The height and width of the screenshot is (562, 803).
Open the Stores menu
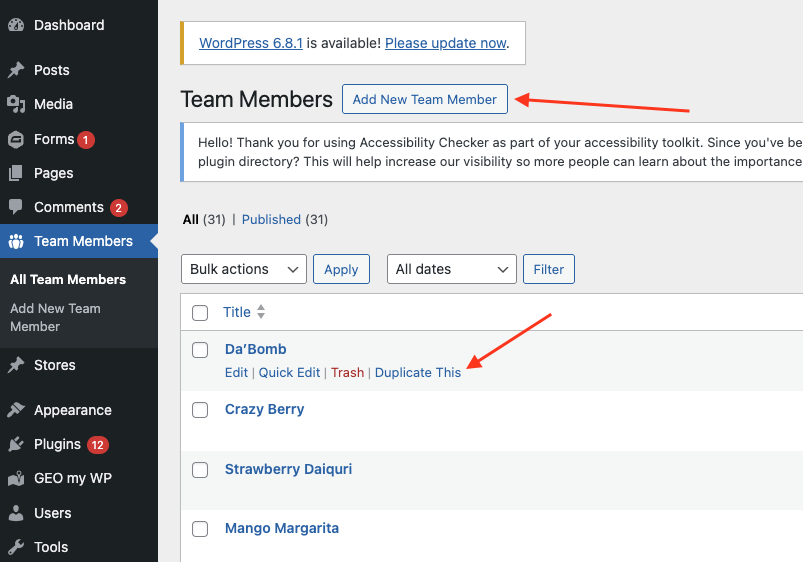click(55, 365)
